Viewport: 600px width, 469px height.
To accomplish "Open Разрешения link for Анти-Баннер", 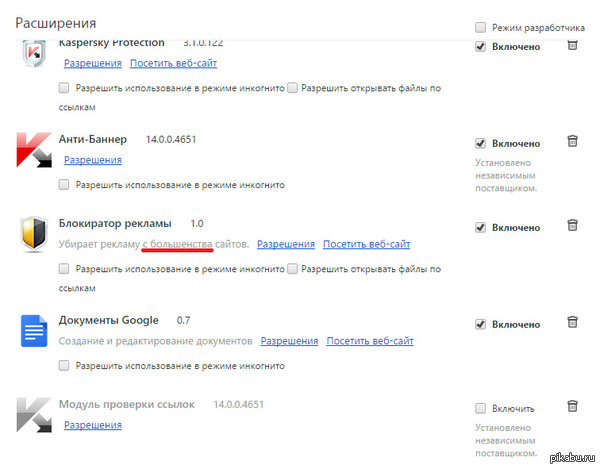I will [x=93, y=160].
